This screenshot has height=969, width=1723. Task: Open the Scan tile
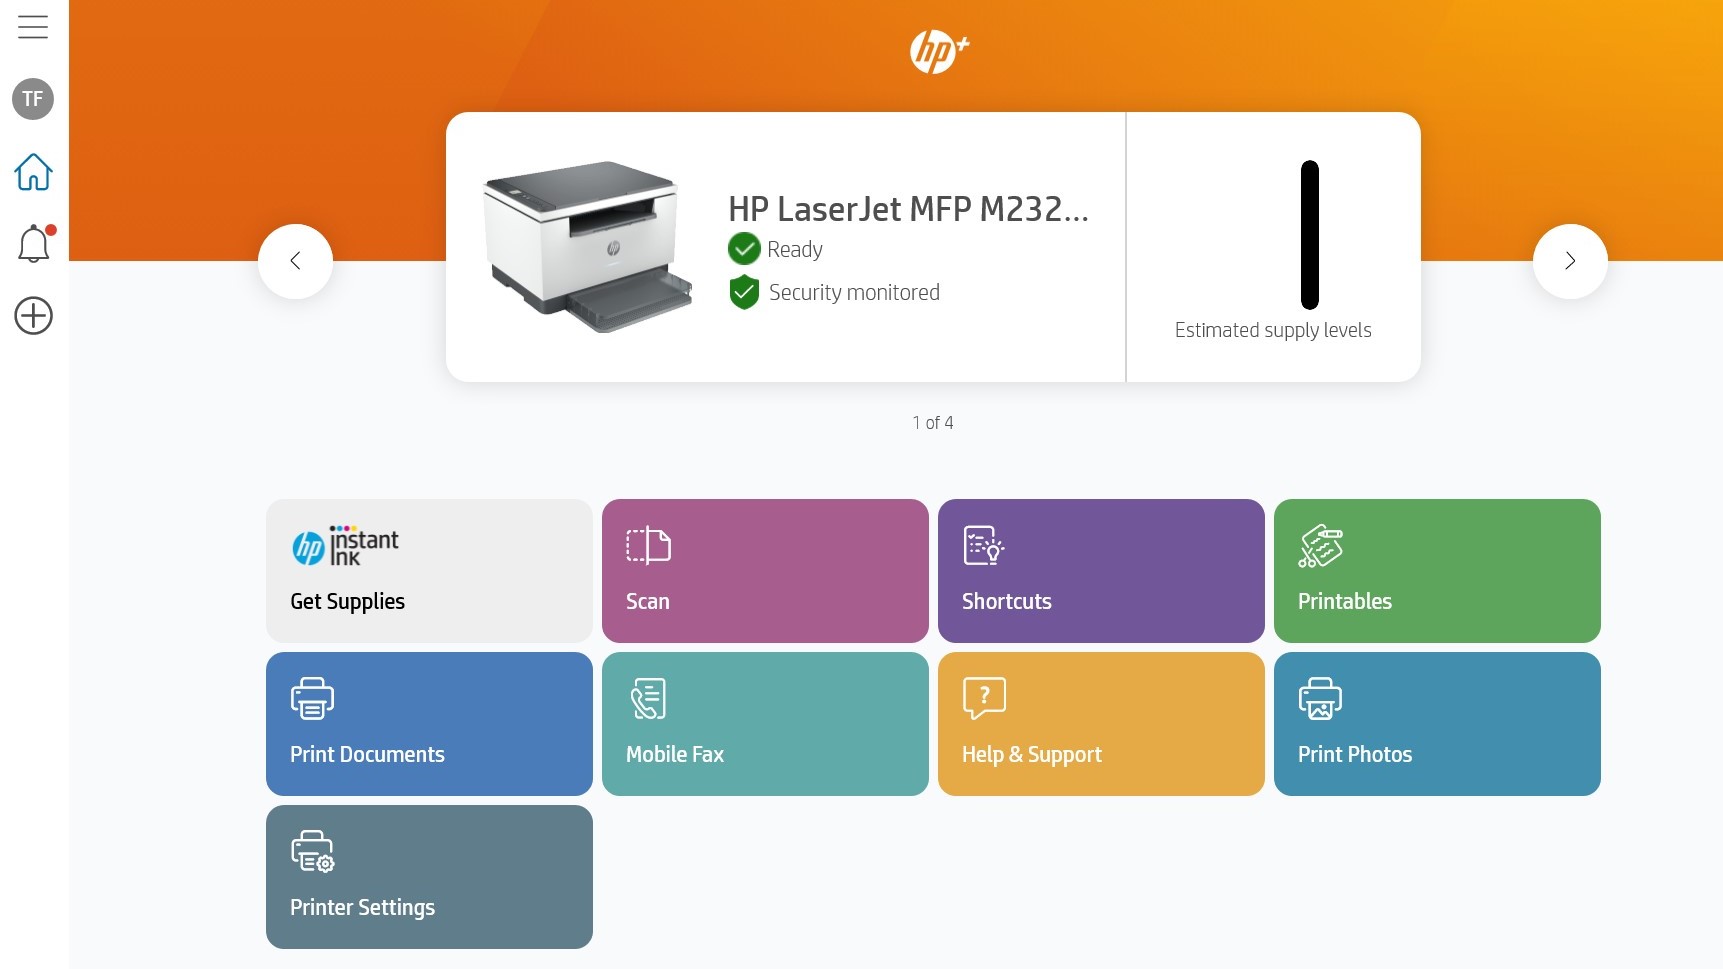tap(765, 571)
